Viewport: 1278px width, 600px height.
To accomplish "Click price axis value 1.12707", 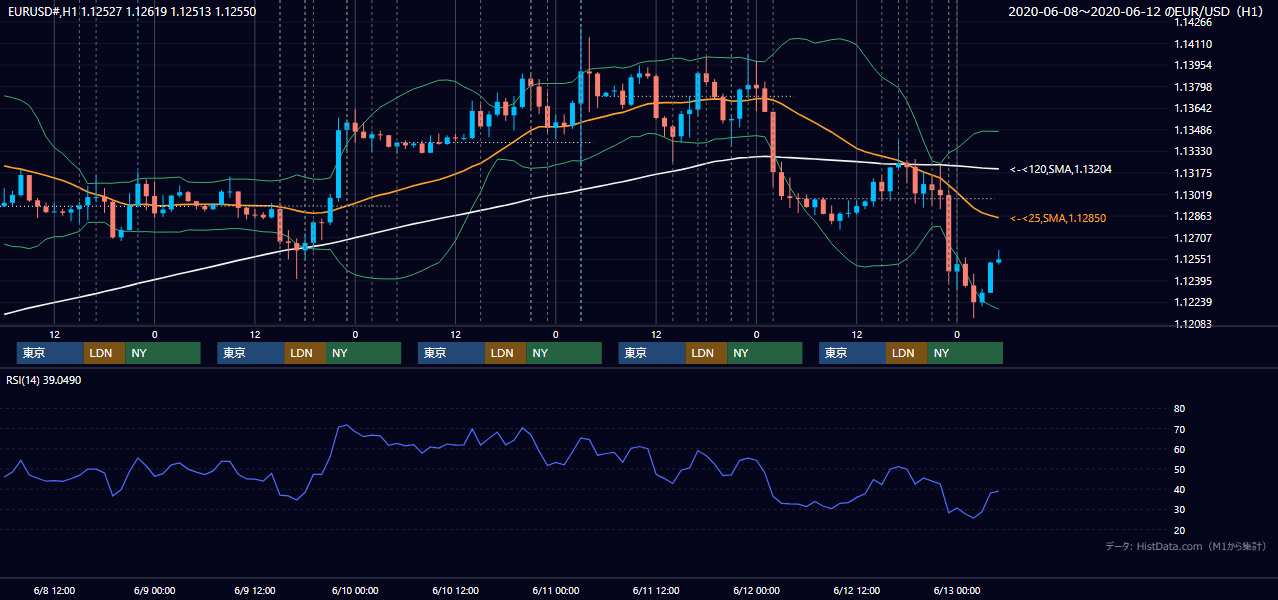I will coord(1193,238).
